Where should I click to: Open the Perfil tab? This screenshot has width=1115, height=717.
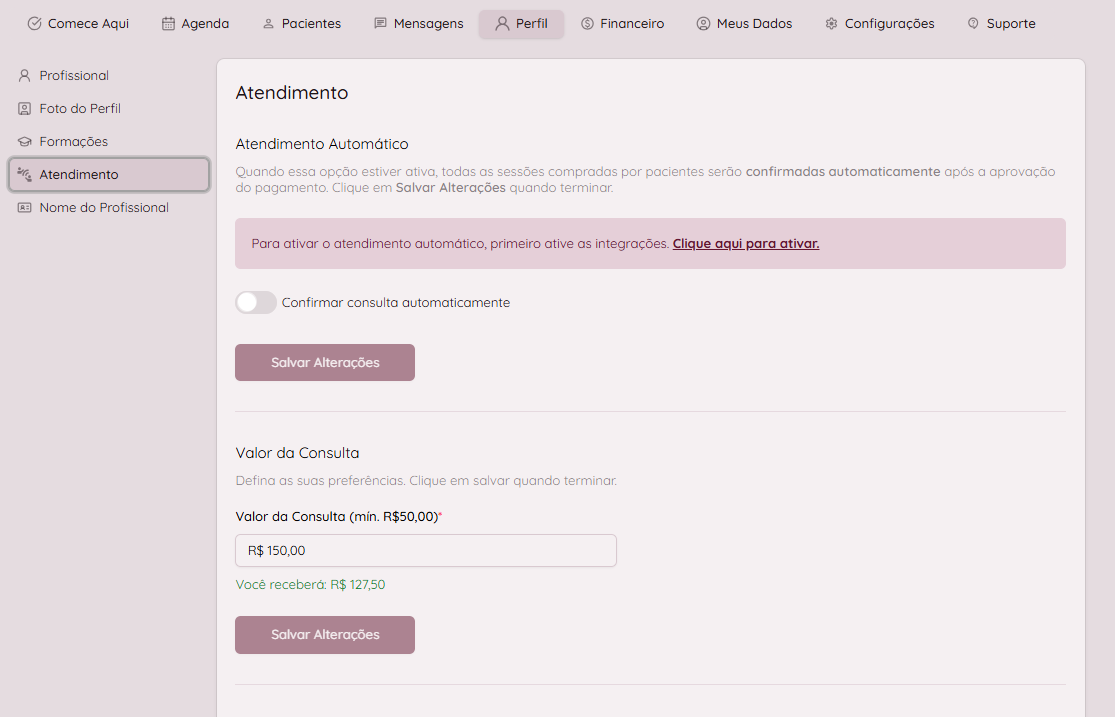click(x=521, y=24)
